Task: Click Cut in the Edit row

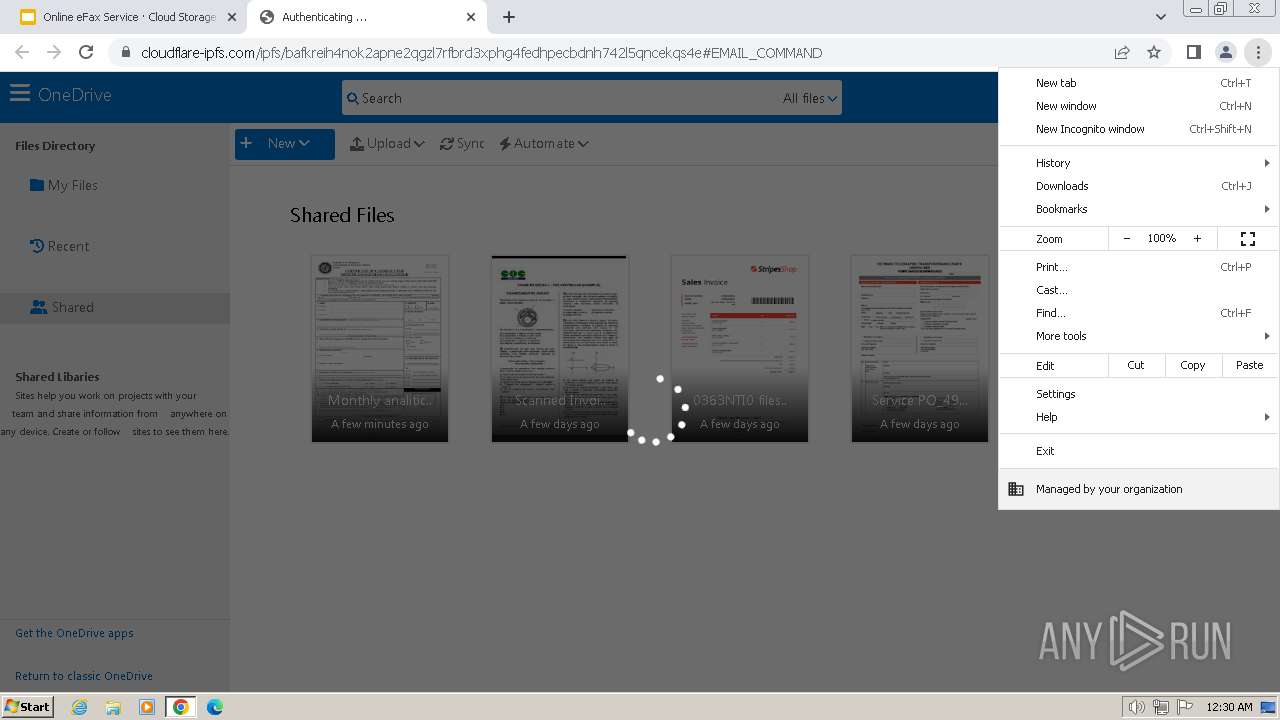Action: tap(1136, 365)
